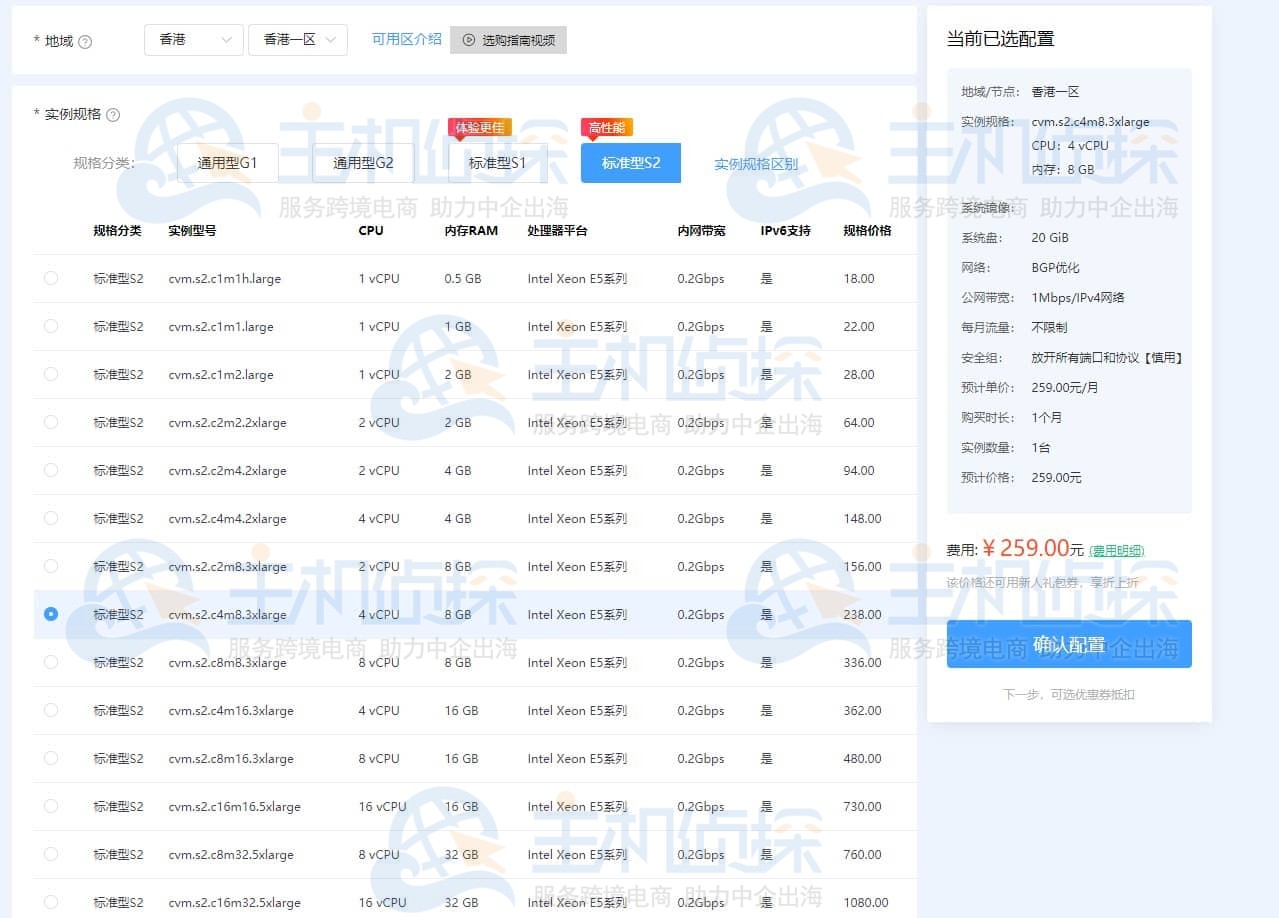Pick the cvm.s2.c1m2.large radio button
1279x918 pixels.
coord(51,374)
